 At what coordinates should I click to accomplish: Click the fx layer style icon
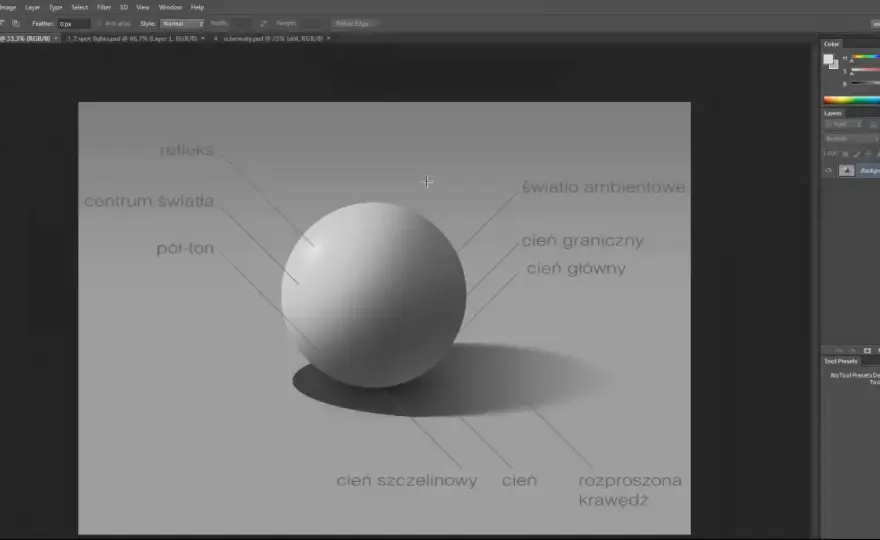point(855,350)
